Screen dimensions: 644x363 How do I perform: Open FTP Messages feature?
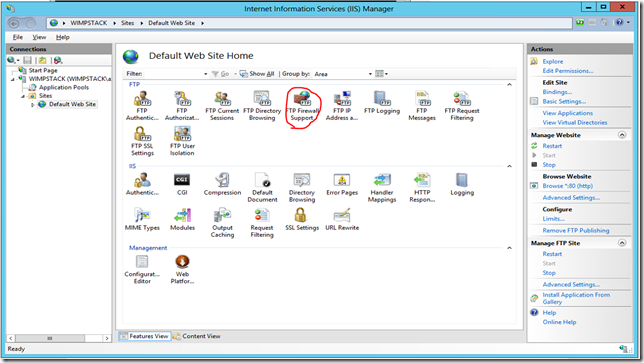pos(422,106)
